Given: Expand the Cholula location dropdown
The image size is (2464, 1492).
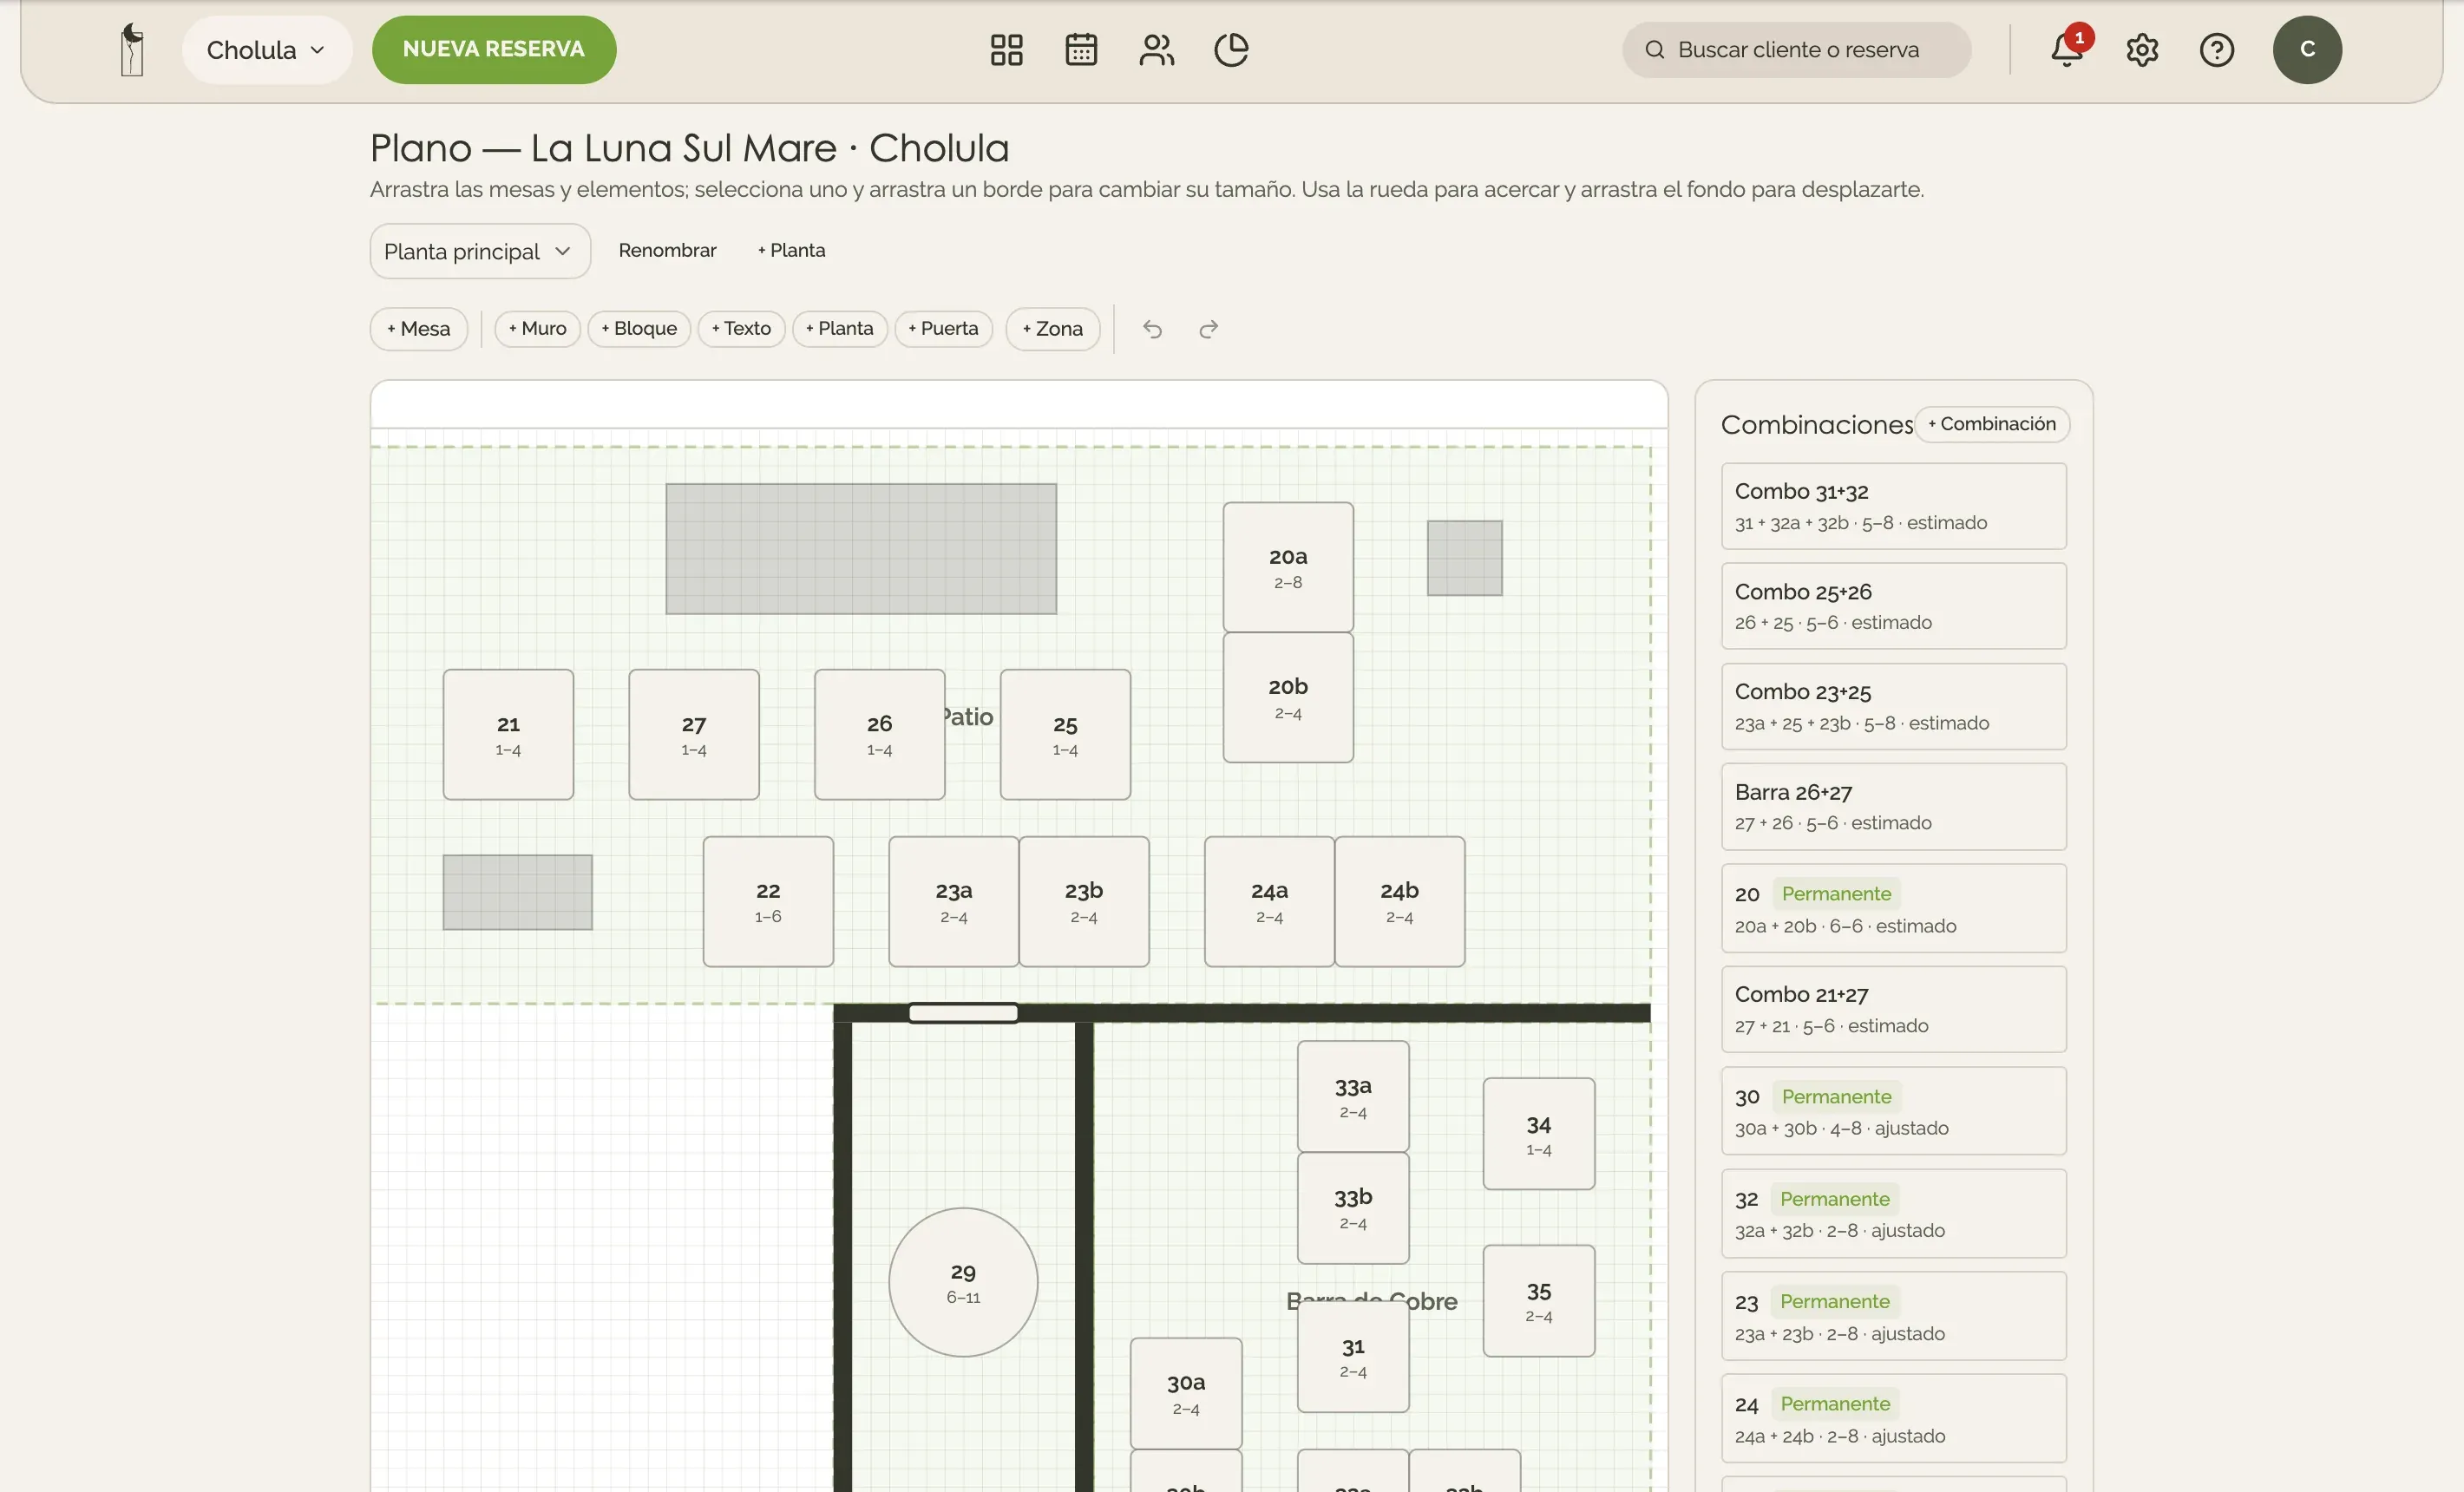Looking at the screenshot, I should pos(266,50).
